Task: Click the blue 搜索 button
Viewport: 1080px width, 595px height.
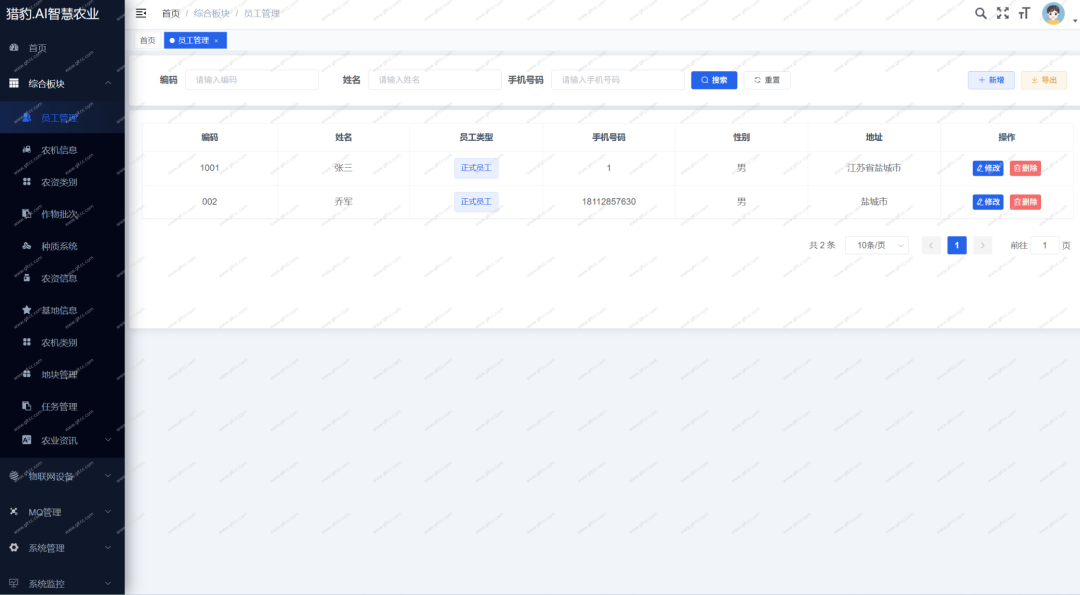Action: [x=714, y=80]
